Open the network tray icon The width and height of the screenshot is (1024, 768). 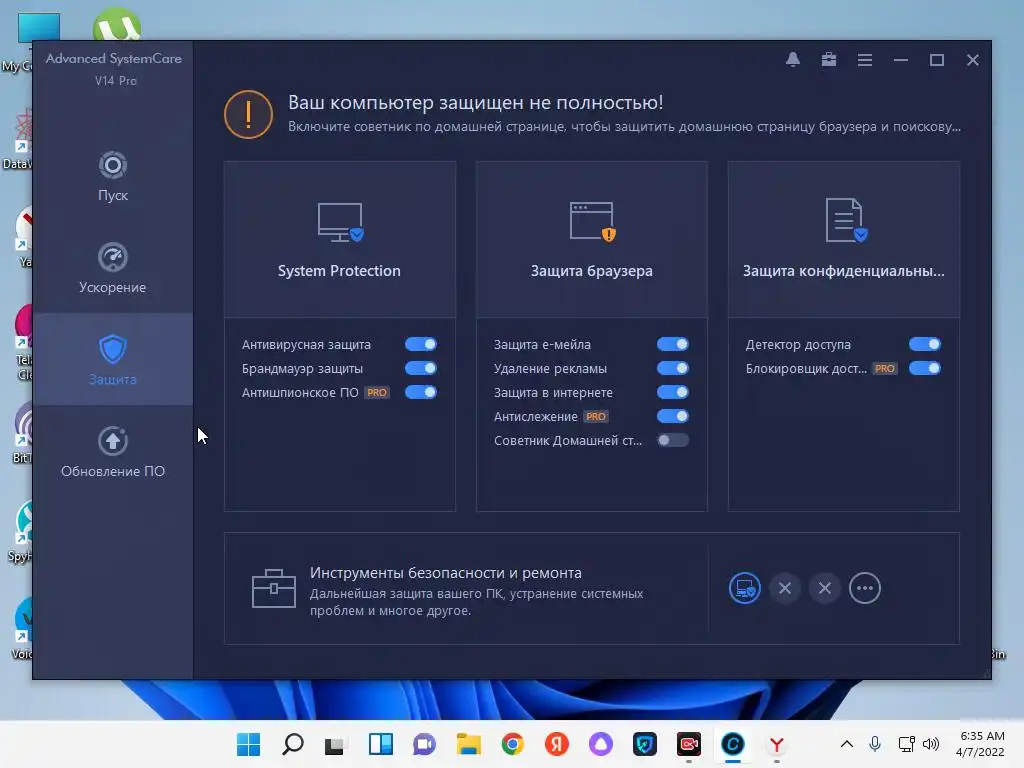pyautogui.click(x=906, y=744)
